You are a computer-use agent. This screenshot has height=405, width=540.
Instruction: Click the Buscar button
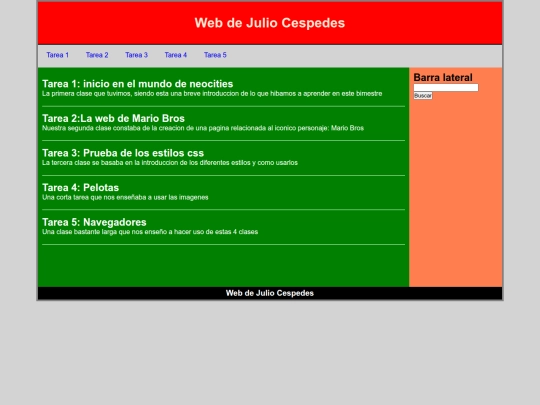tap(423, 96)
